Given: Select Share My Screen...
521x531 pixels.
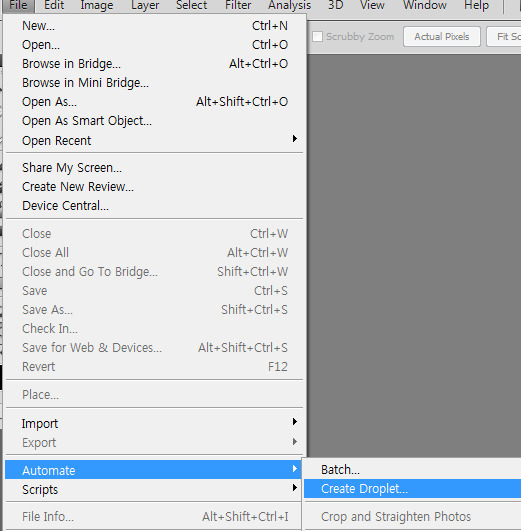Looking at the screenshot, I should pos(154,168).
